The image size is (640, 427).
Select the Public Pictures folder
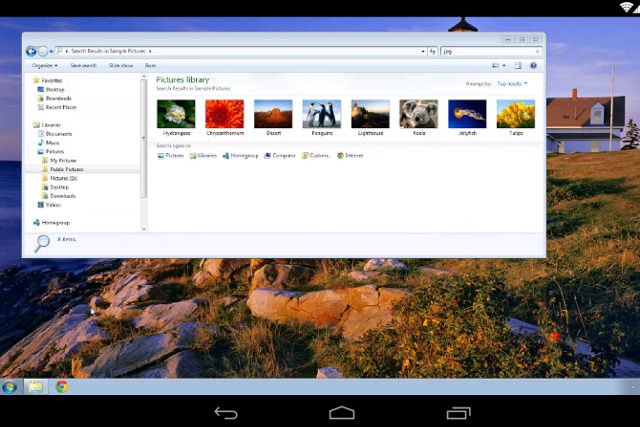62,169
